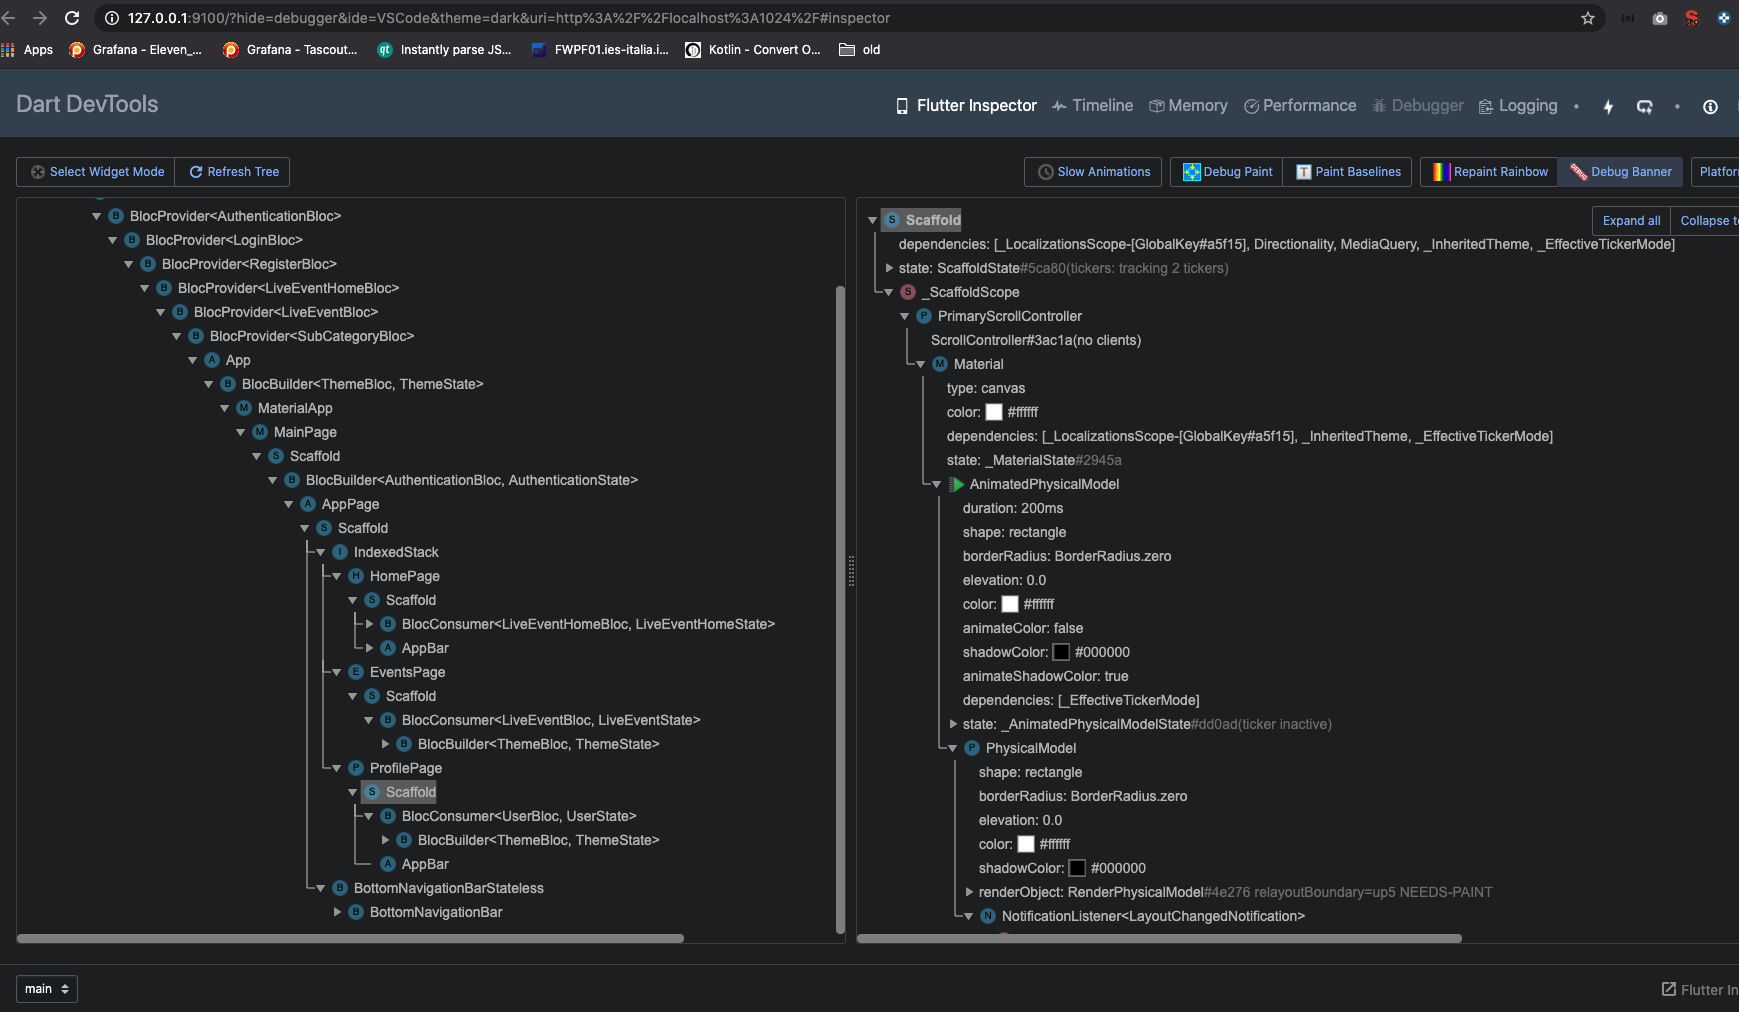
Task: Select the Flutter Inspector tab
Action: pos(966,106)
